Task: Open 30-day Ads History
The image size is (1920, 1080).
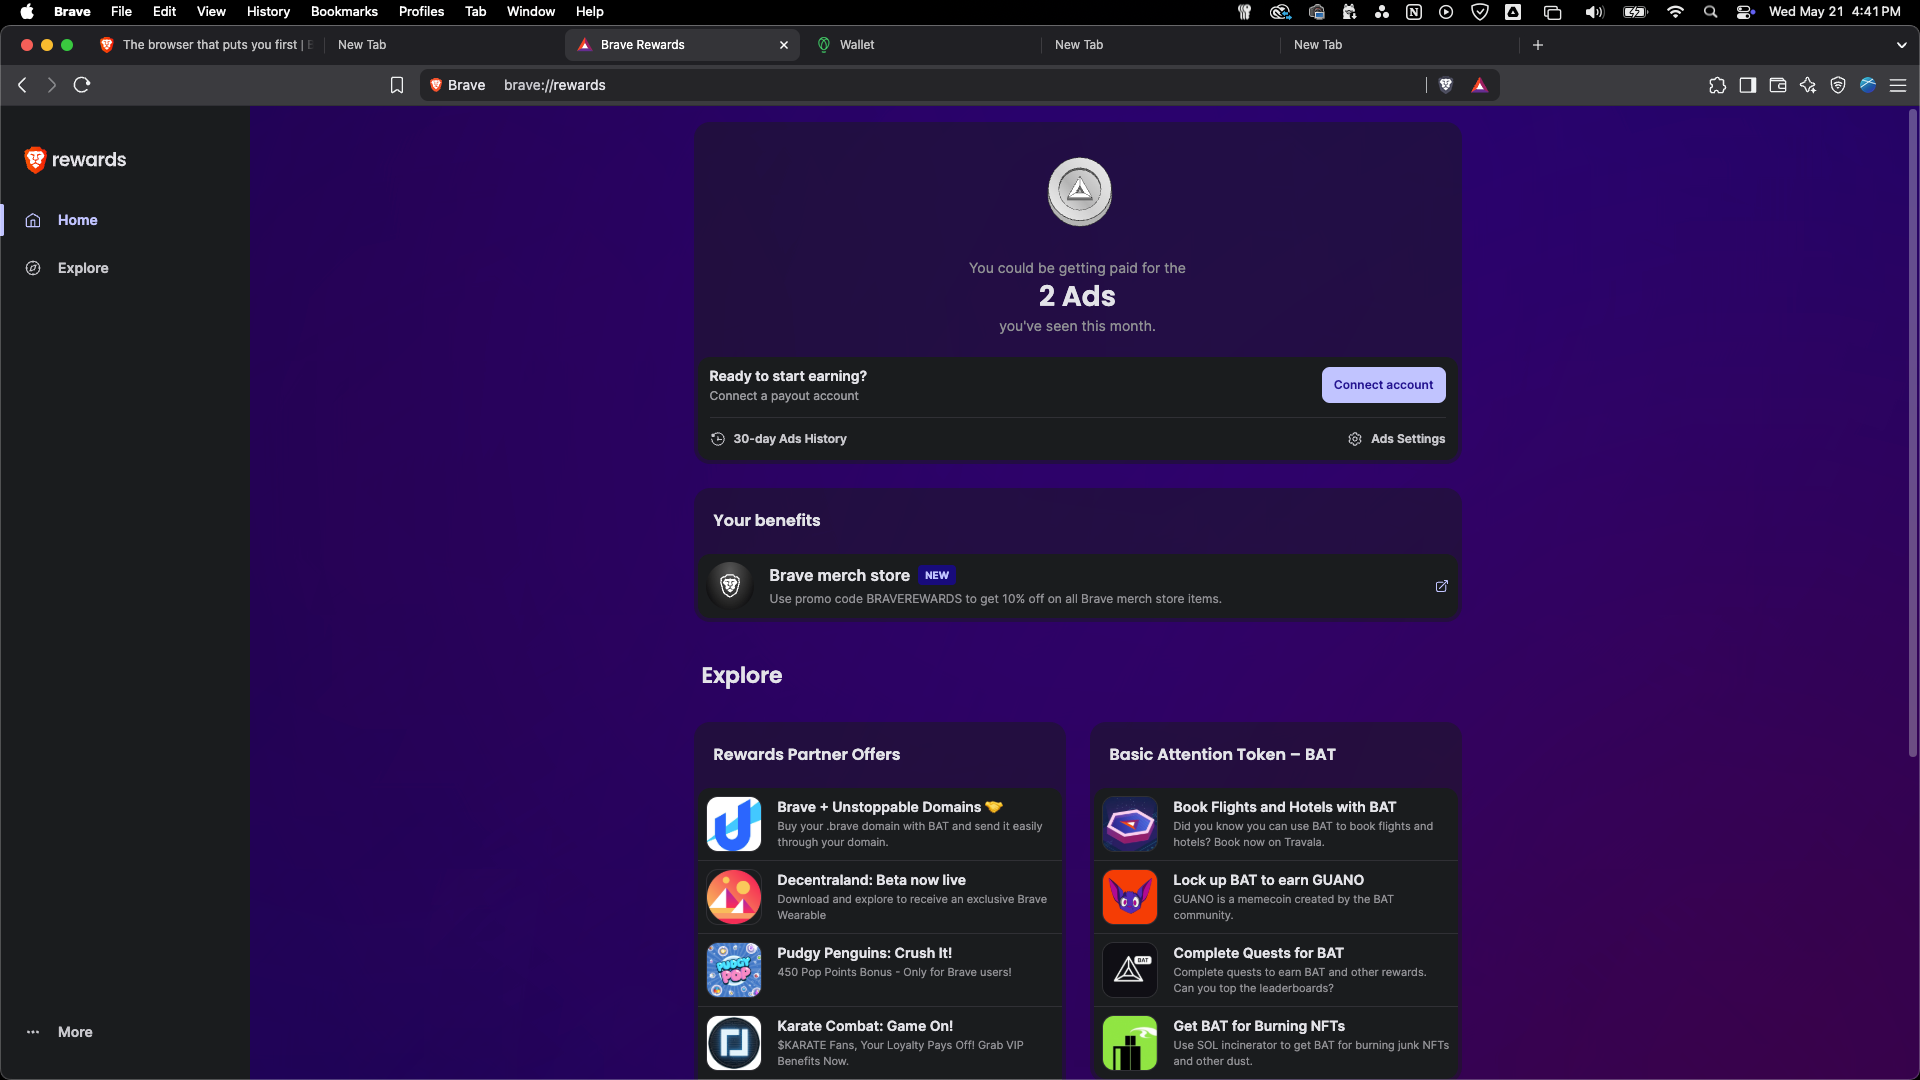Action: [x=778, y=438]
